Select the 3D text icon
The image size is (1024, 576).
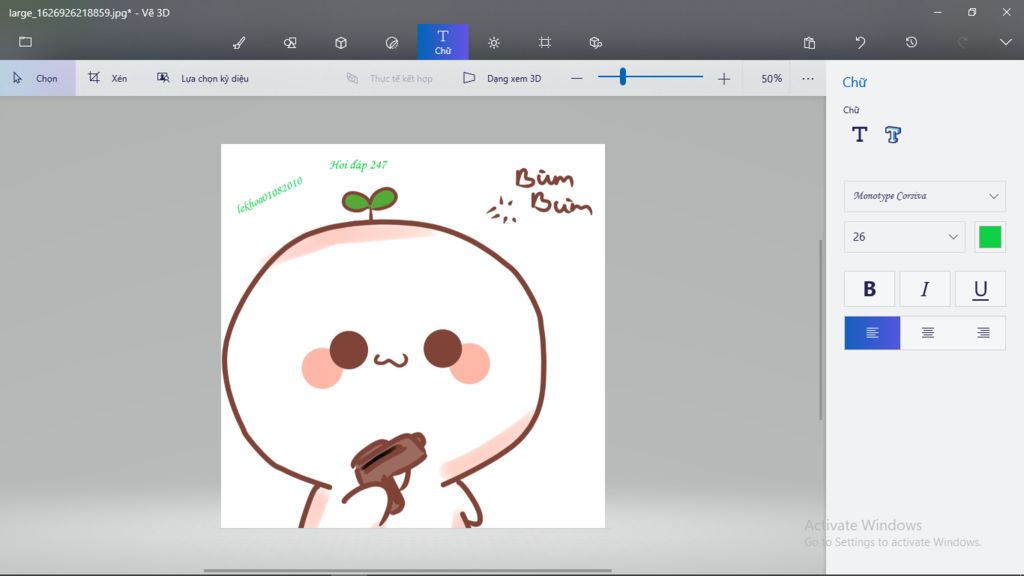point(893,135)
